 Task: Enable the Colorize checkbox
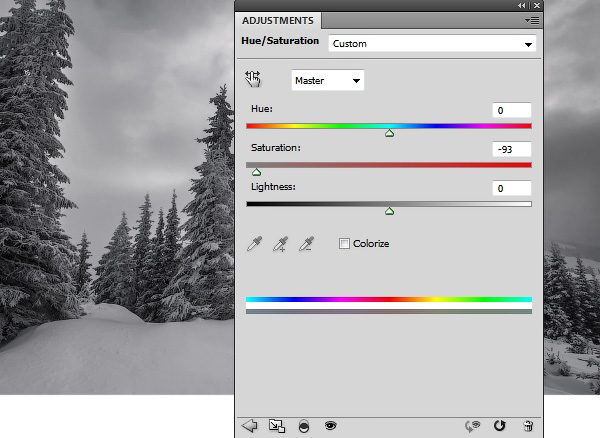coord(344,243)
